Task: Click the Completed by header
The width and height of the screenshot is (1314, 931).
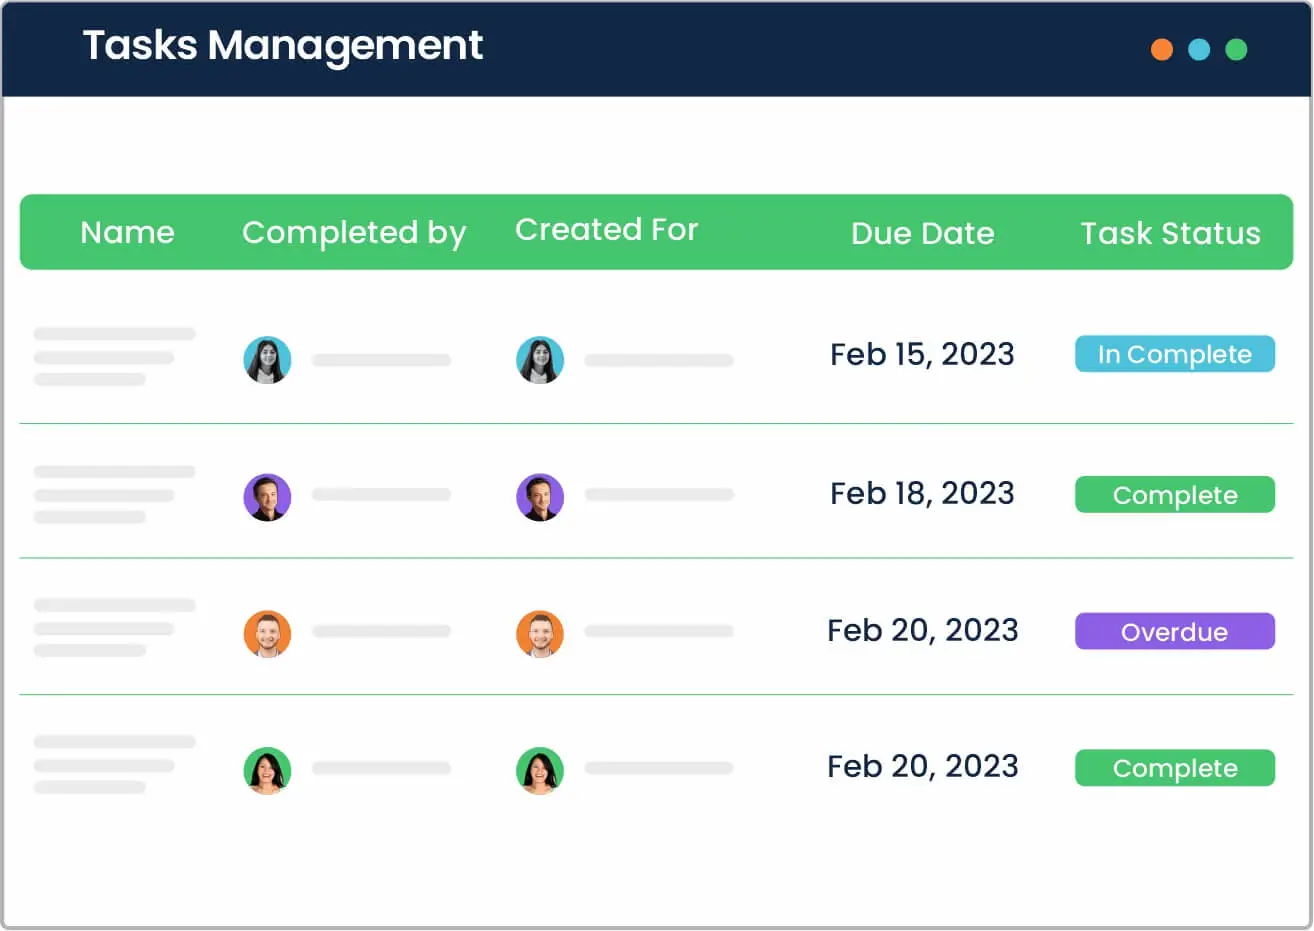Action: point(354,232)
